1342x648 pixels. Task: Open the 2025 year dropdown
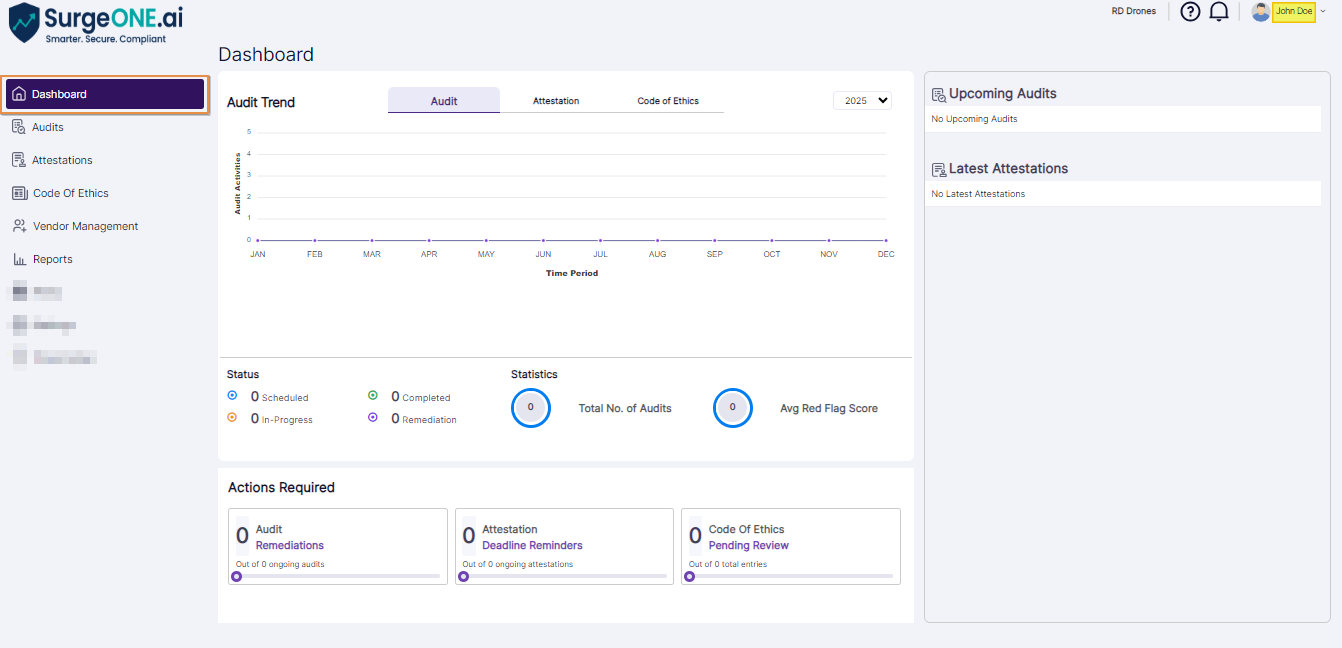click(x=861, y=100)
